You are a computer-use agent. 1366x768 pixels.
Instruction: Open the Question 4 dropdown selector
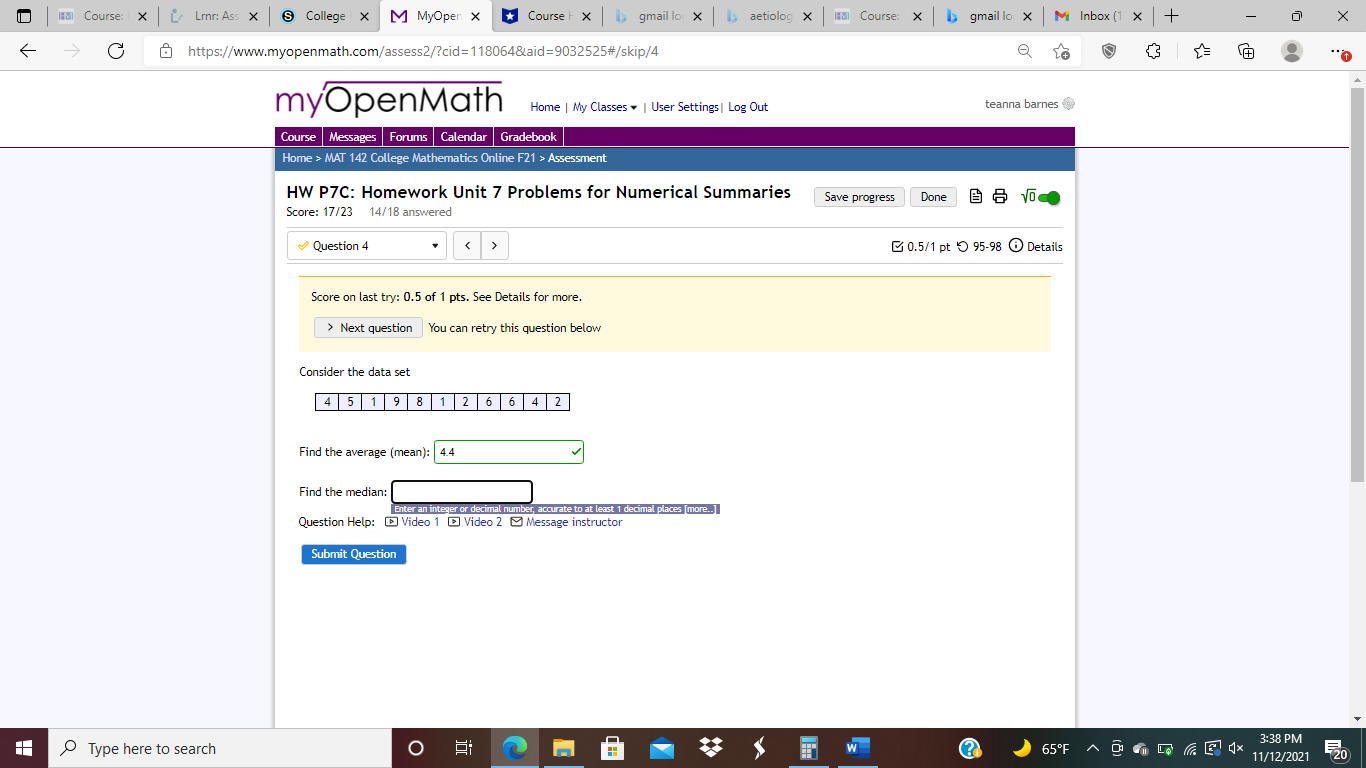(x=367, y=246)
